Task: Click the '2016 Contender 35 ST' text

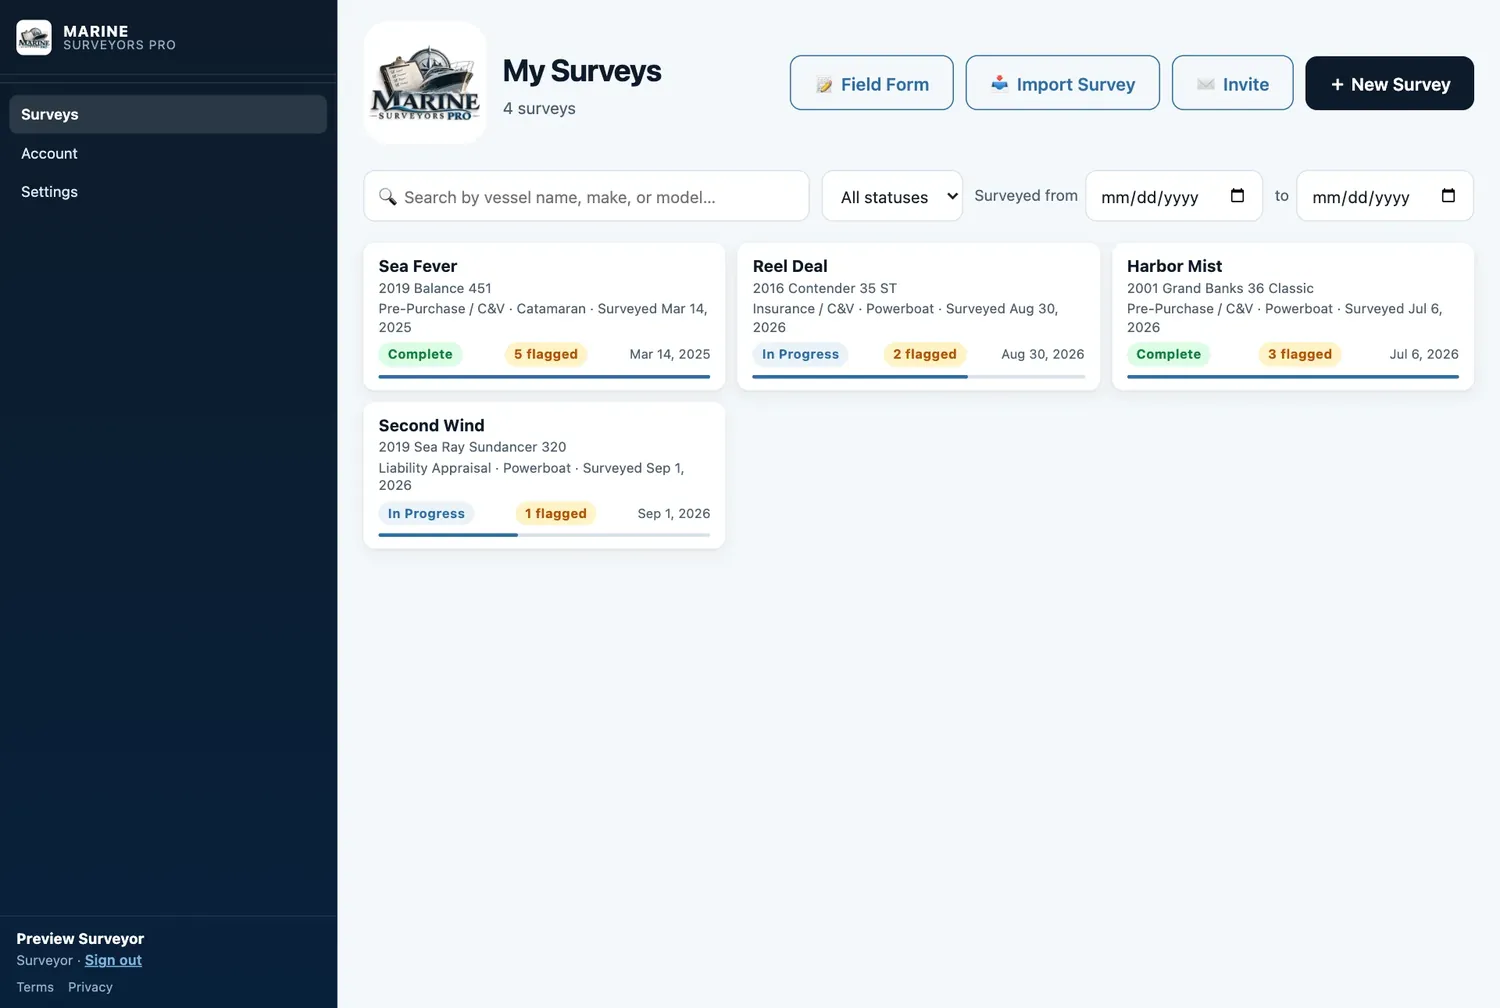Action: point(825,288)
